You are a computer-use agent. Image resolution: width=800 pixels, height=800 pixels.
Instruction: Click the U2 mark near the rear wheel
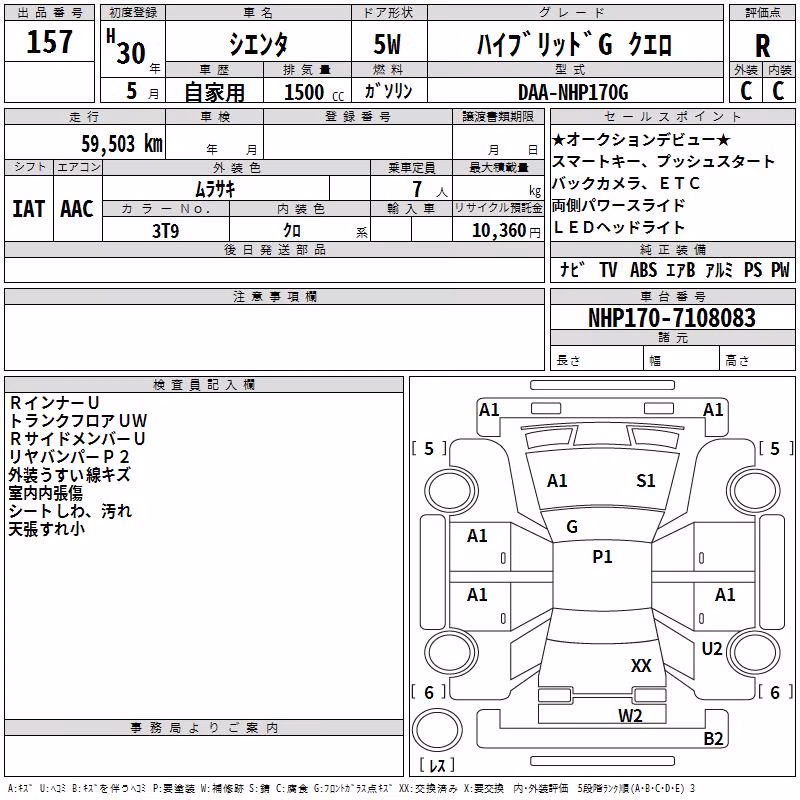[712, 649]
